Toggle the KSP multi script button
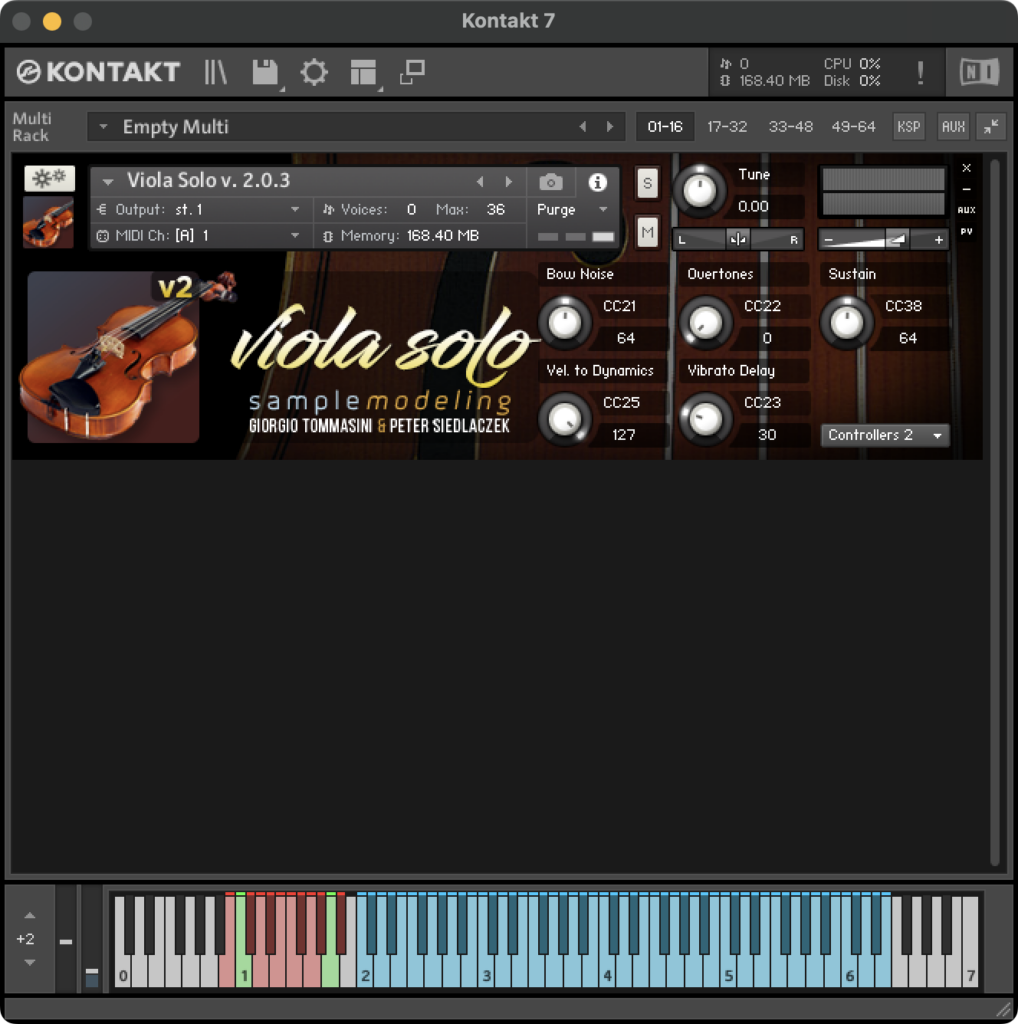This screenshot has width=1018, height=1024. 908,127
